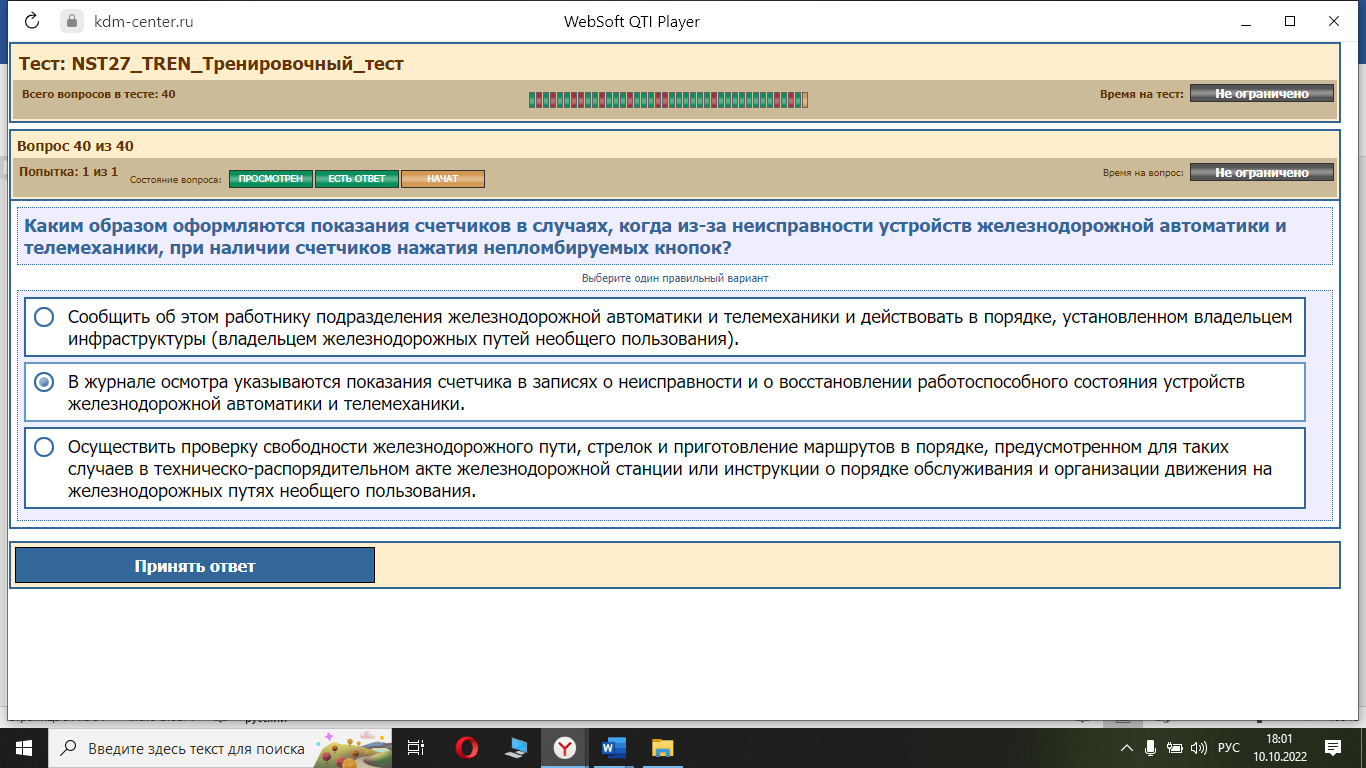Click the 'Всего вопросов в тесте: 40' text
1366x768 pixels.
98,94
